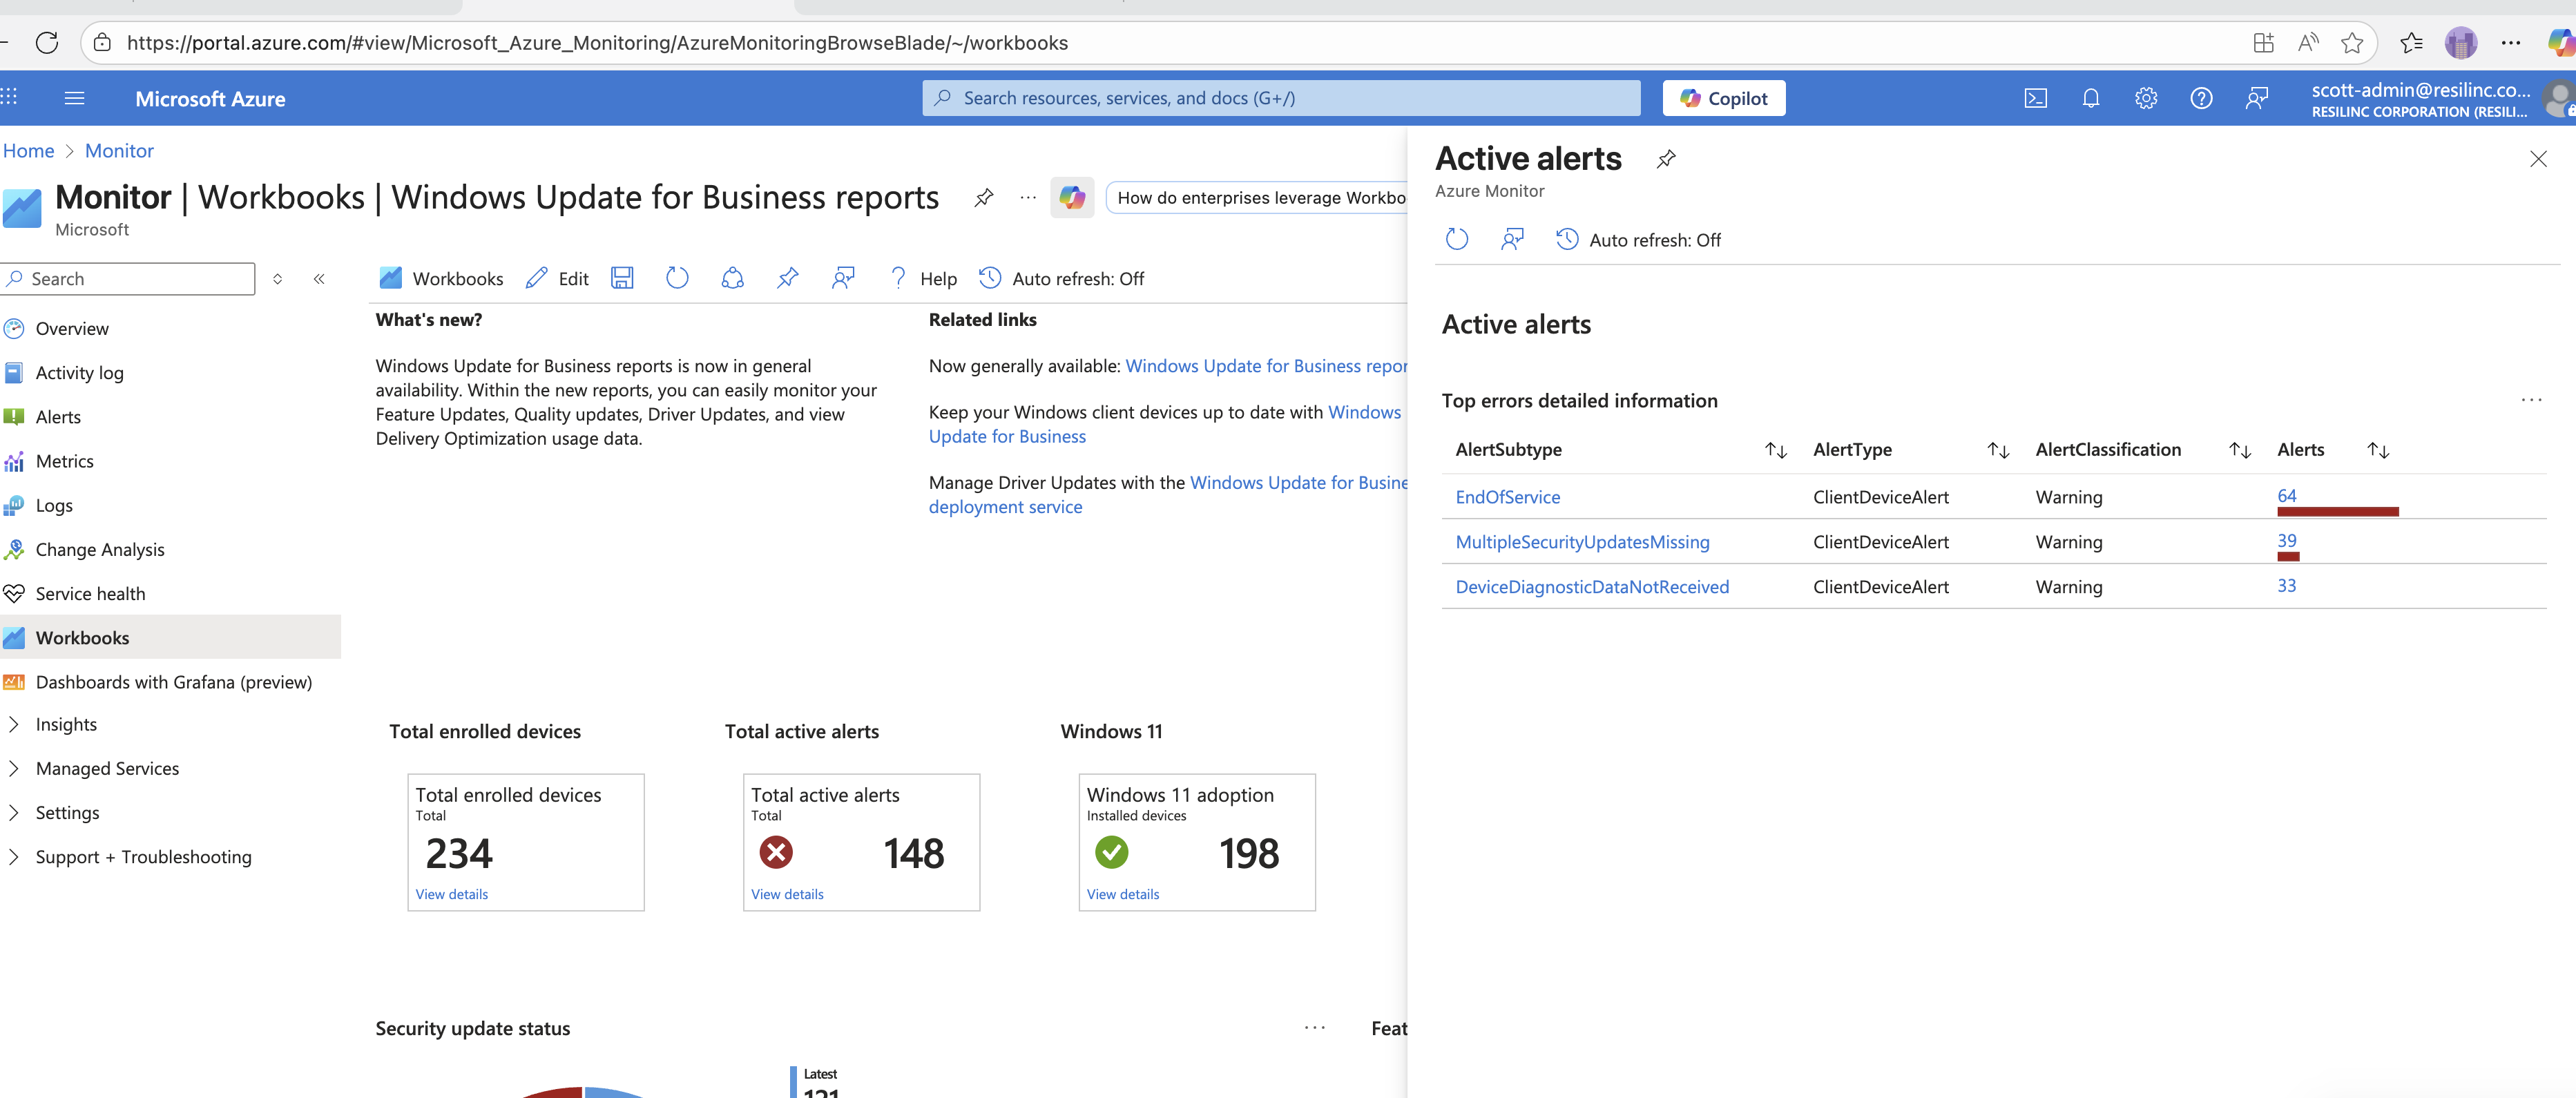This screenshot has width=2576, height=1098.
Task: Click Edit in workbook toolbar
Action: 557,278
